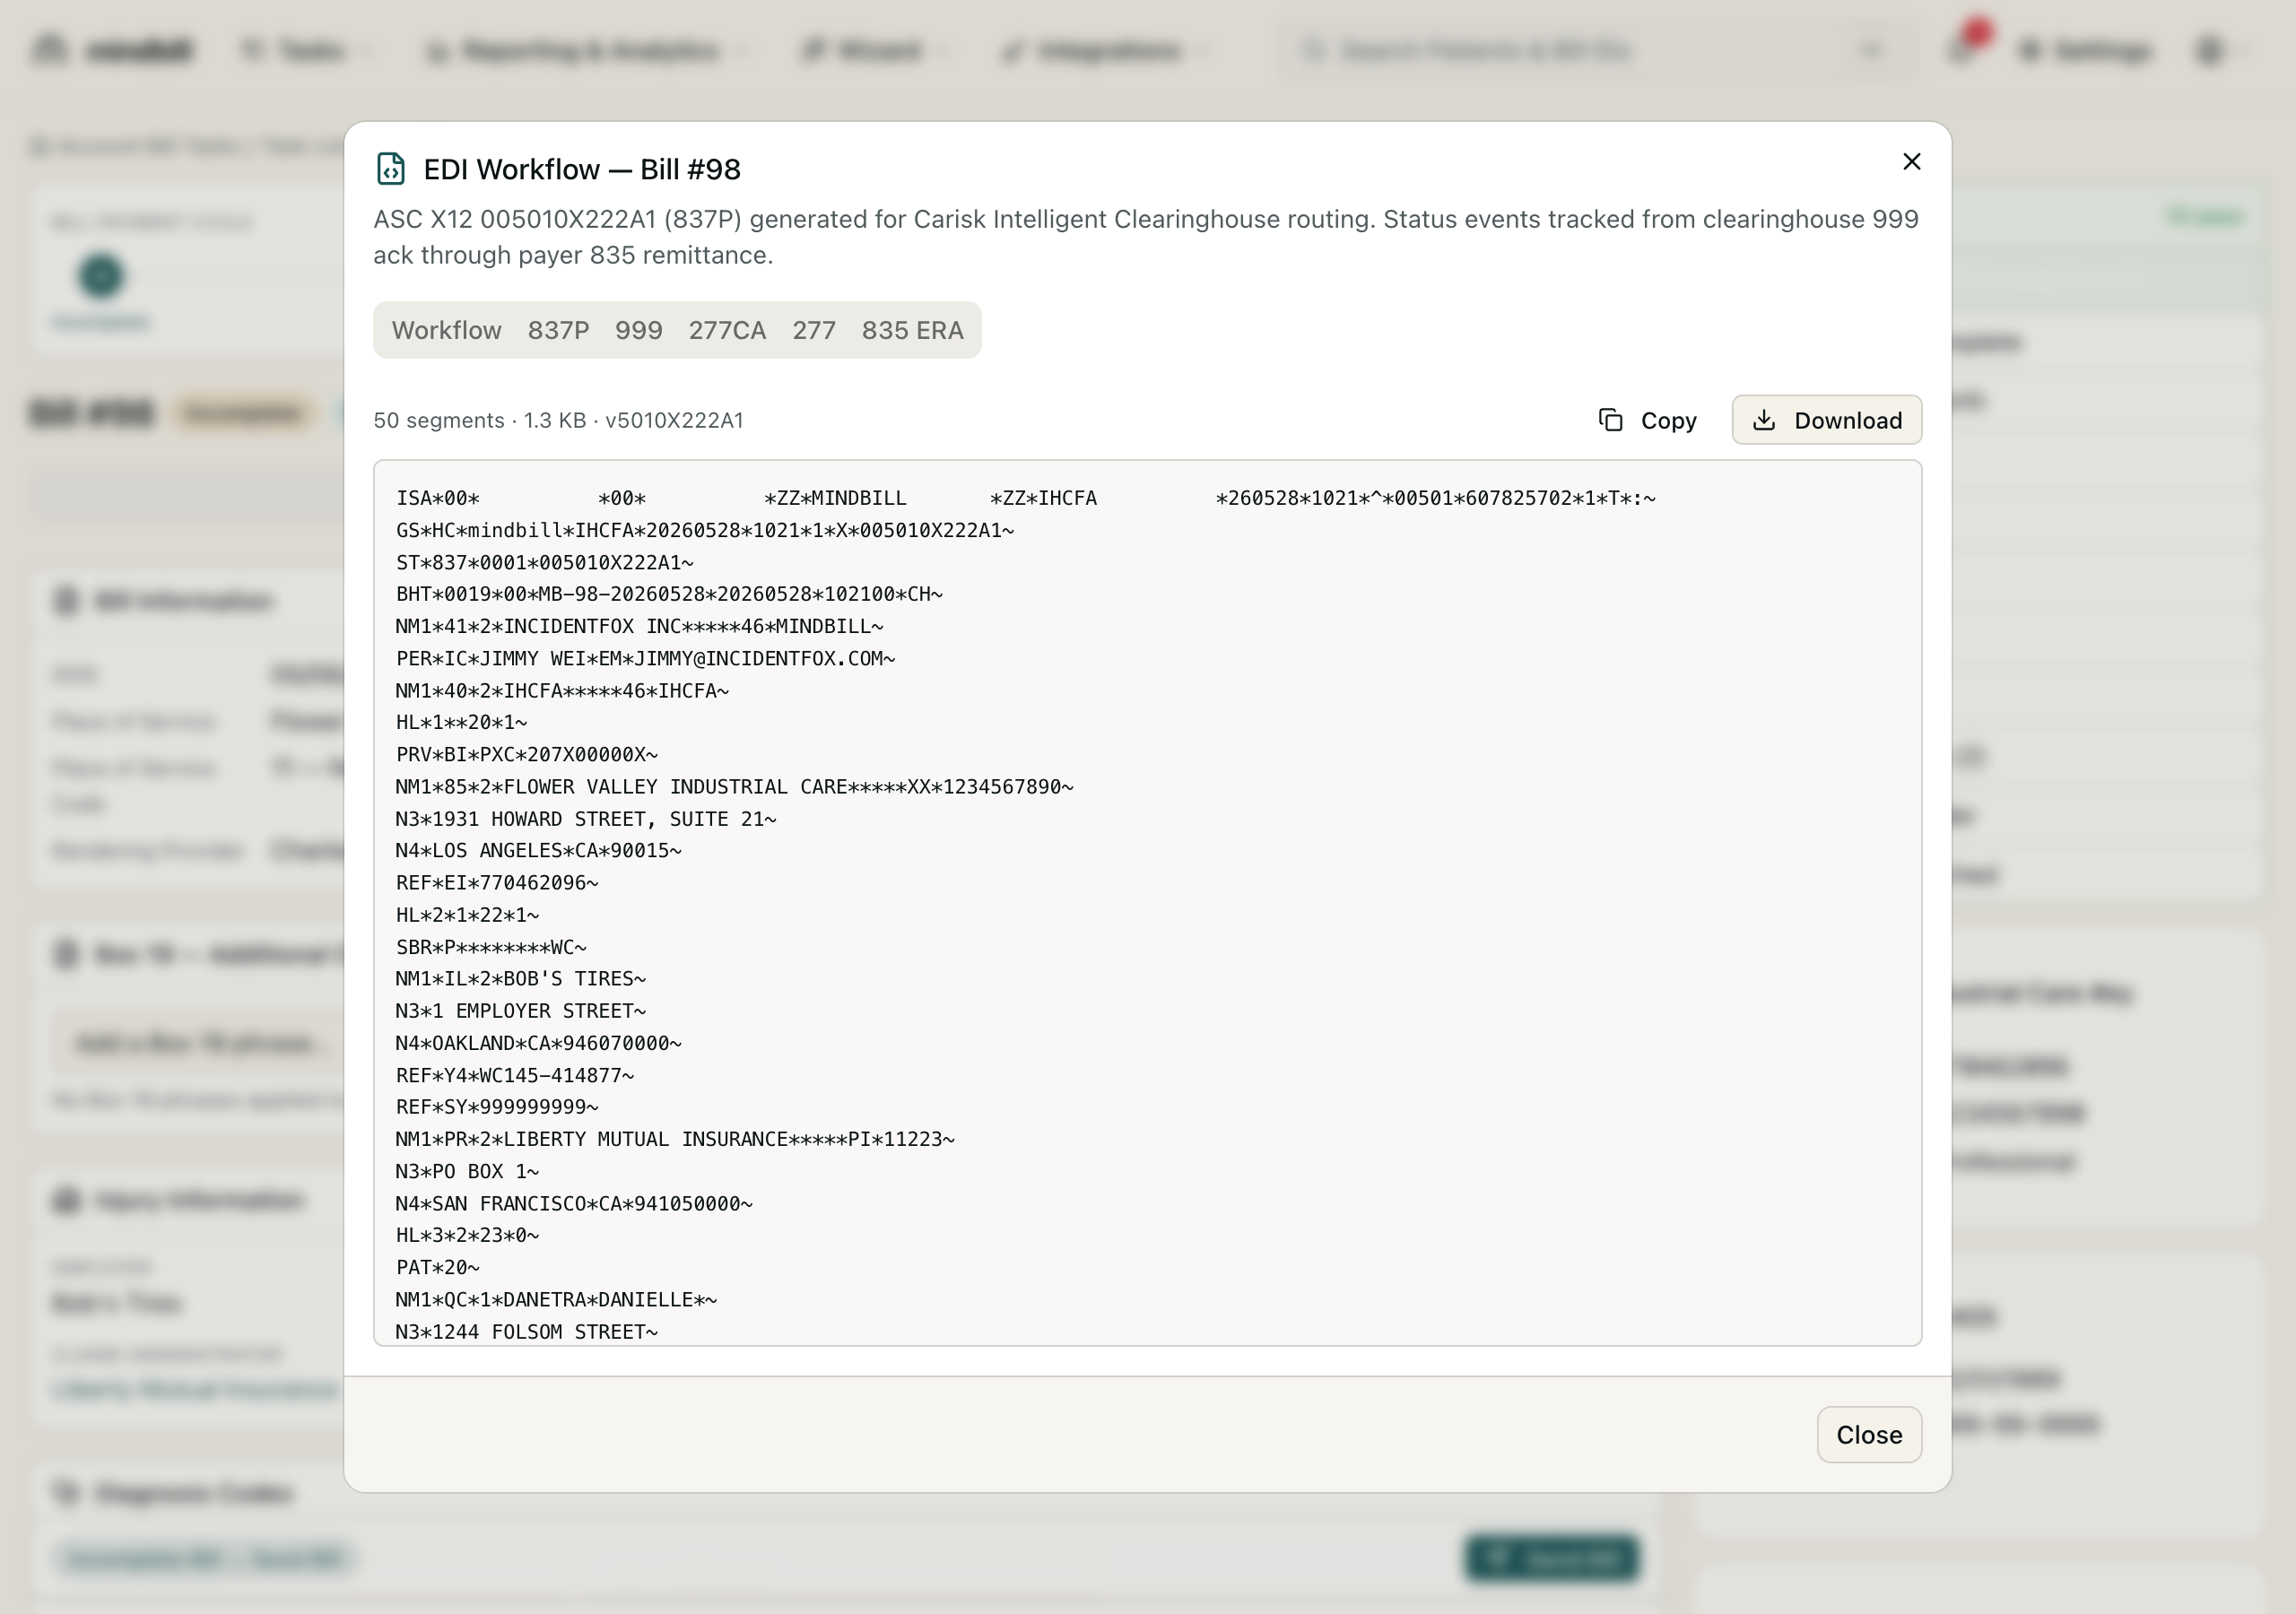The image size is (2296, 1614).
Task: Select the 999 acknowledgment tab
Action: tap(638, 330)
